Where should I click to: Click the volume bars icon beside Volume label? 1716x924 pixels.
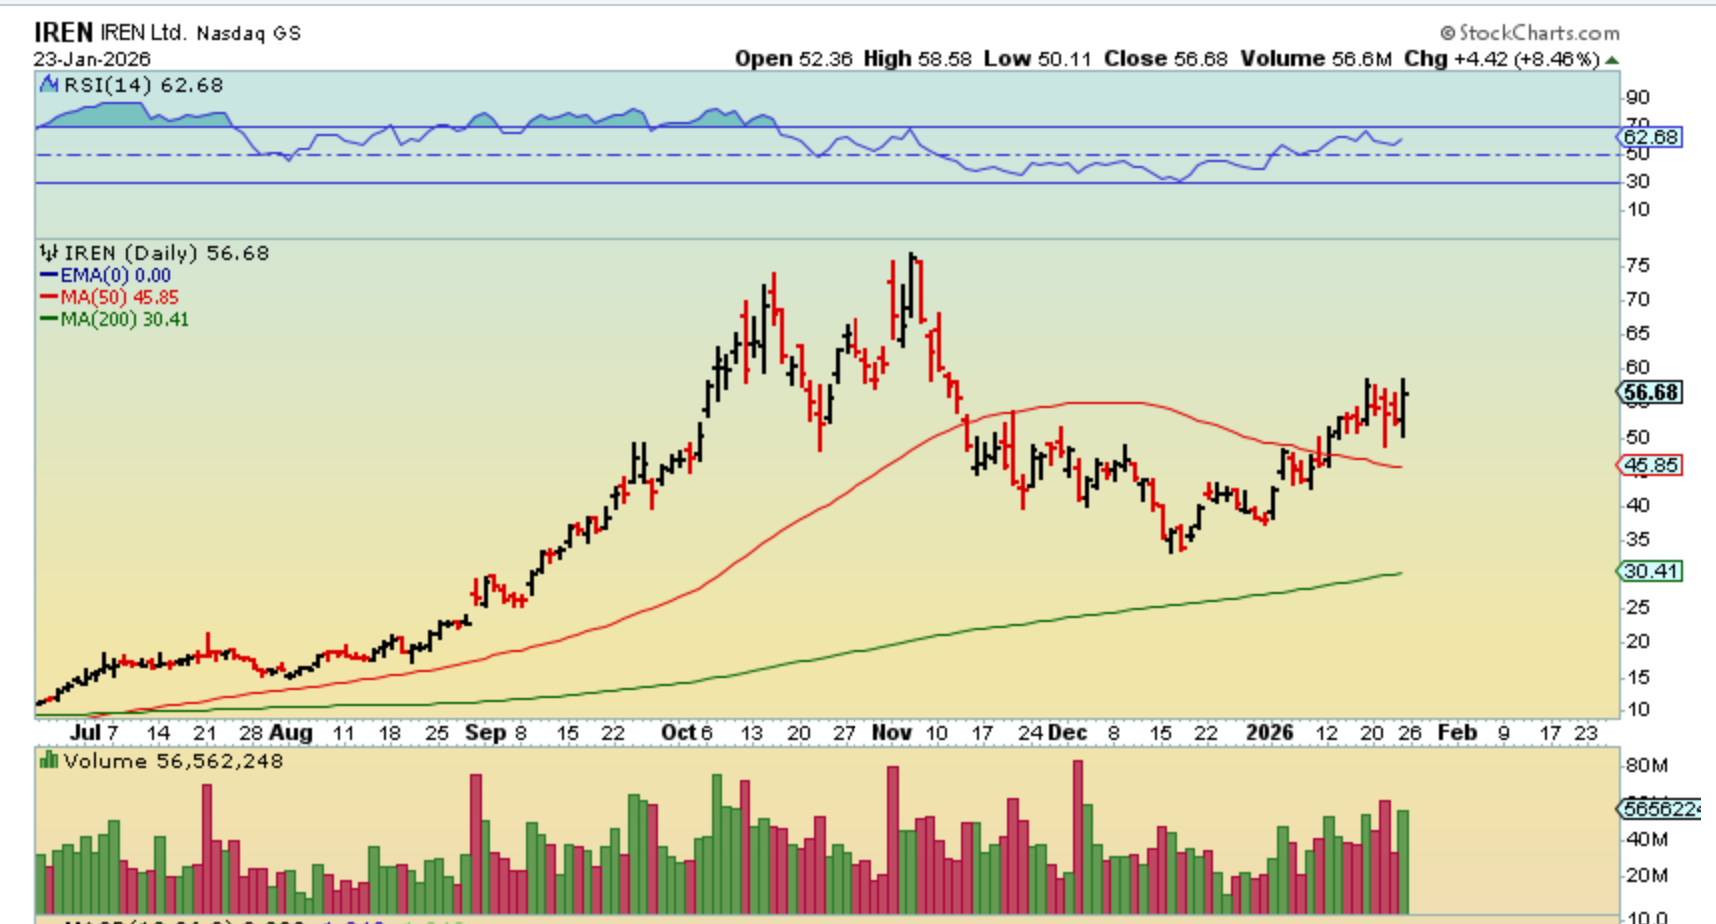click(49, 761)
